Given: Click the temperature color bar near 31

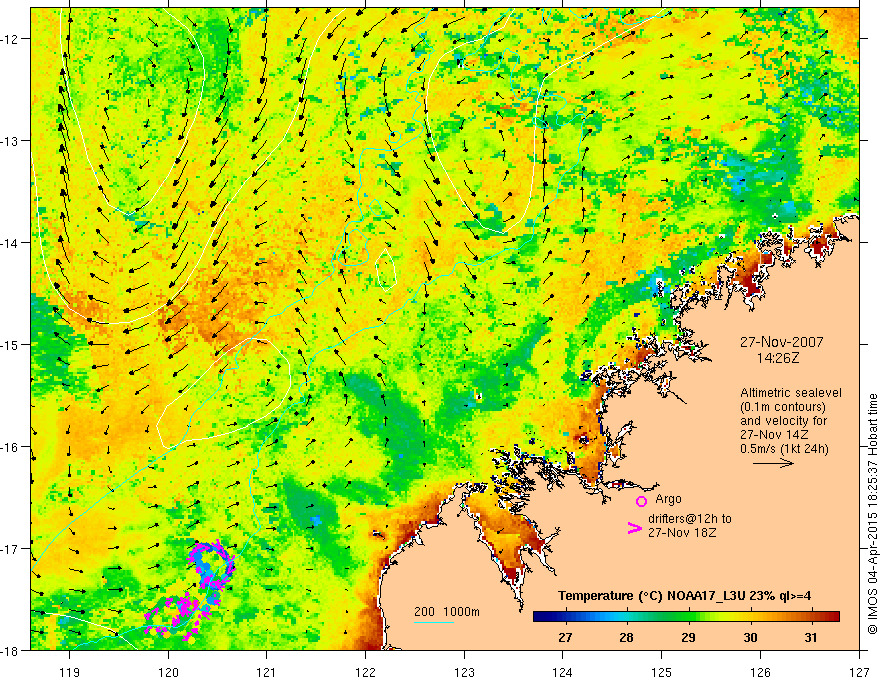Looking at the screenshot, I should tap(810, 617).
